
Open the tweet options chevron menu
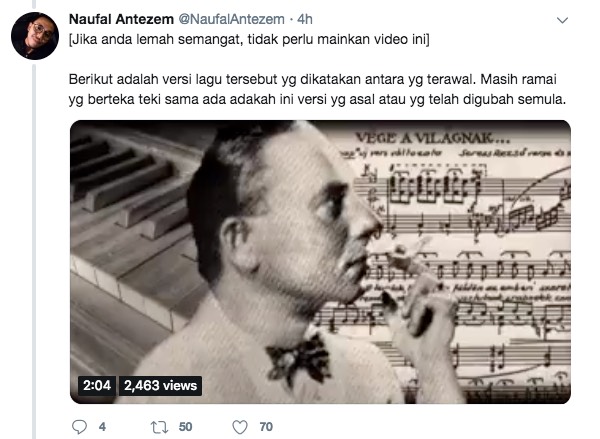click(x=562, y=20)
